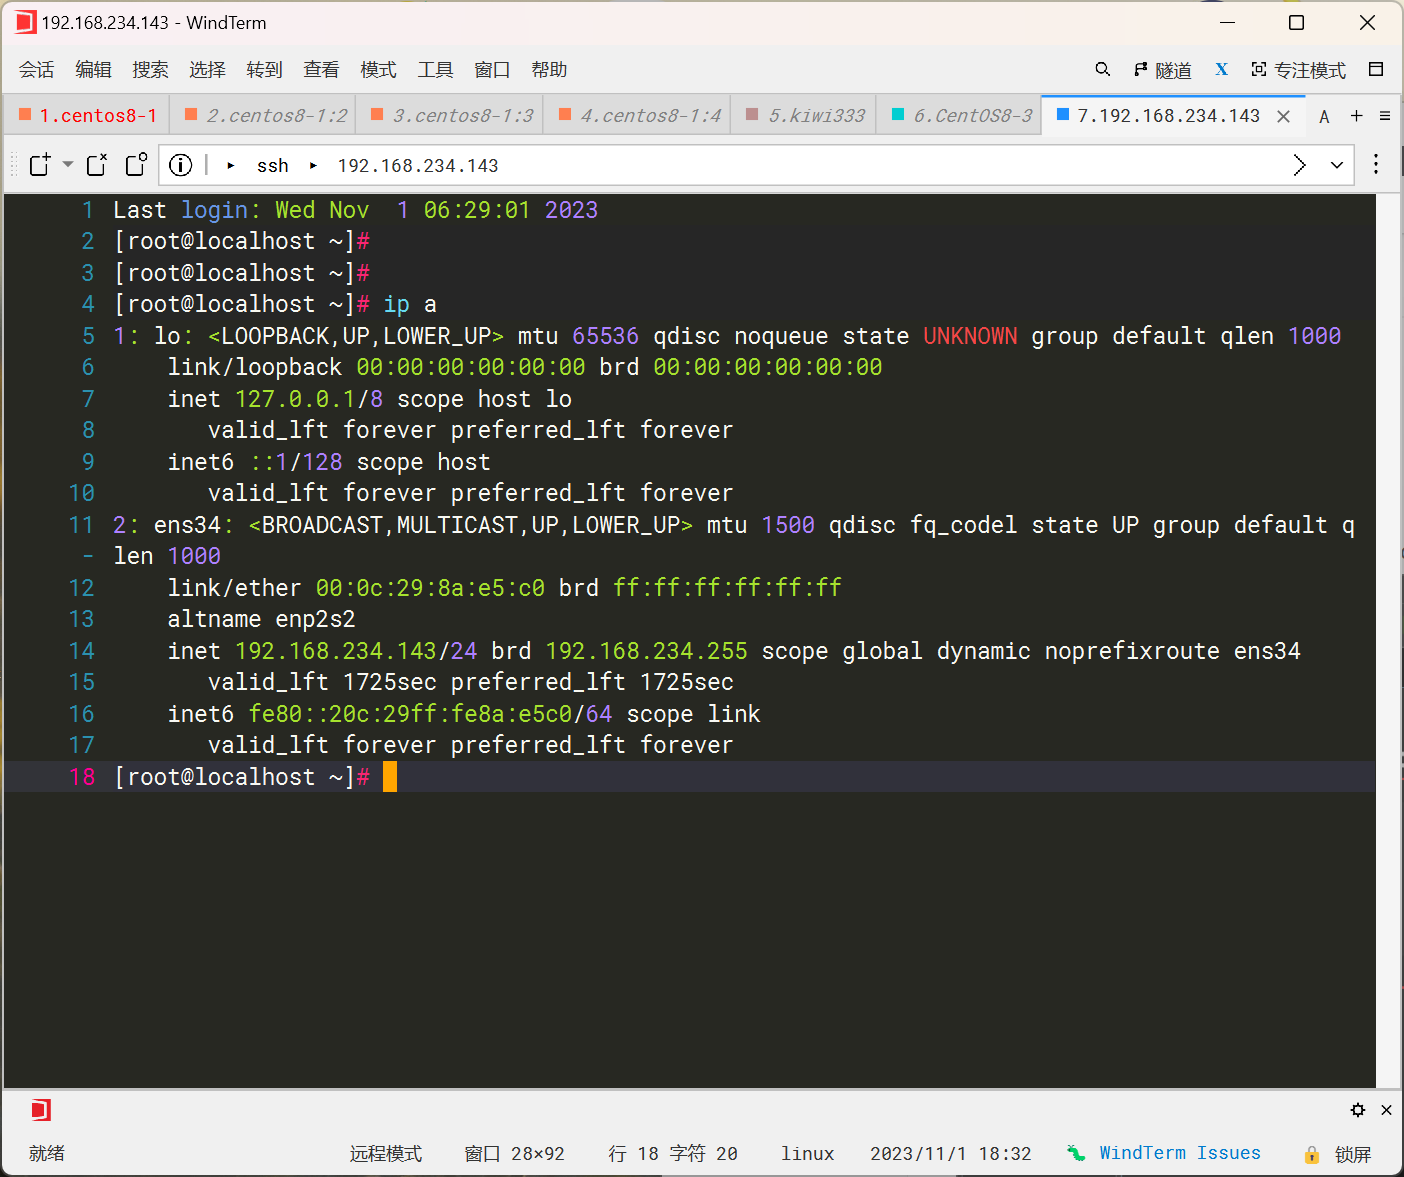Image resolution: width=1404 pixels, height=1177 pixels.
Task: Open the tab bar hamburger menu
Action: [1385, 116]
